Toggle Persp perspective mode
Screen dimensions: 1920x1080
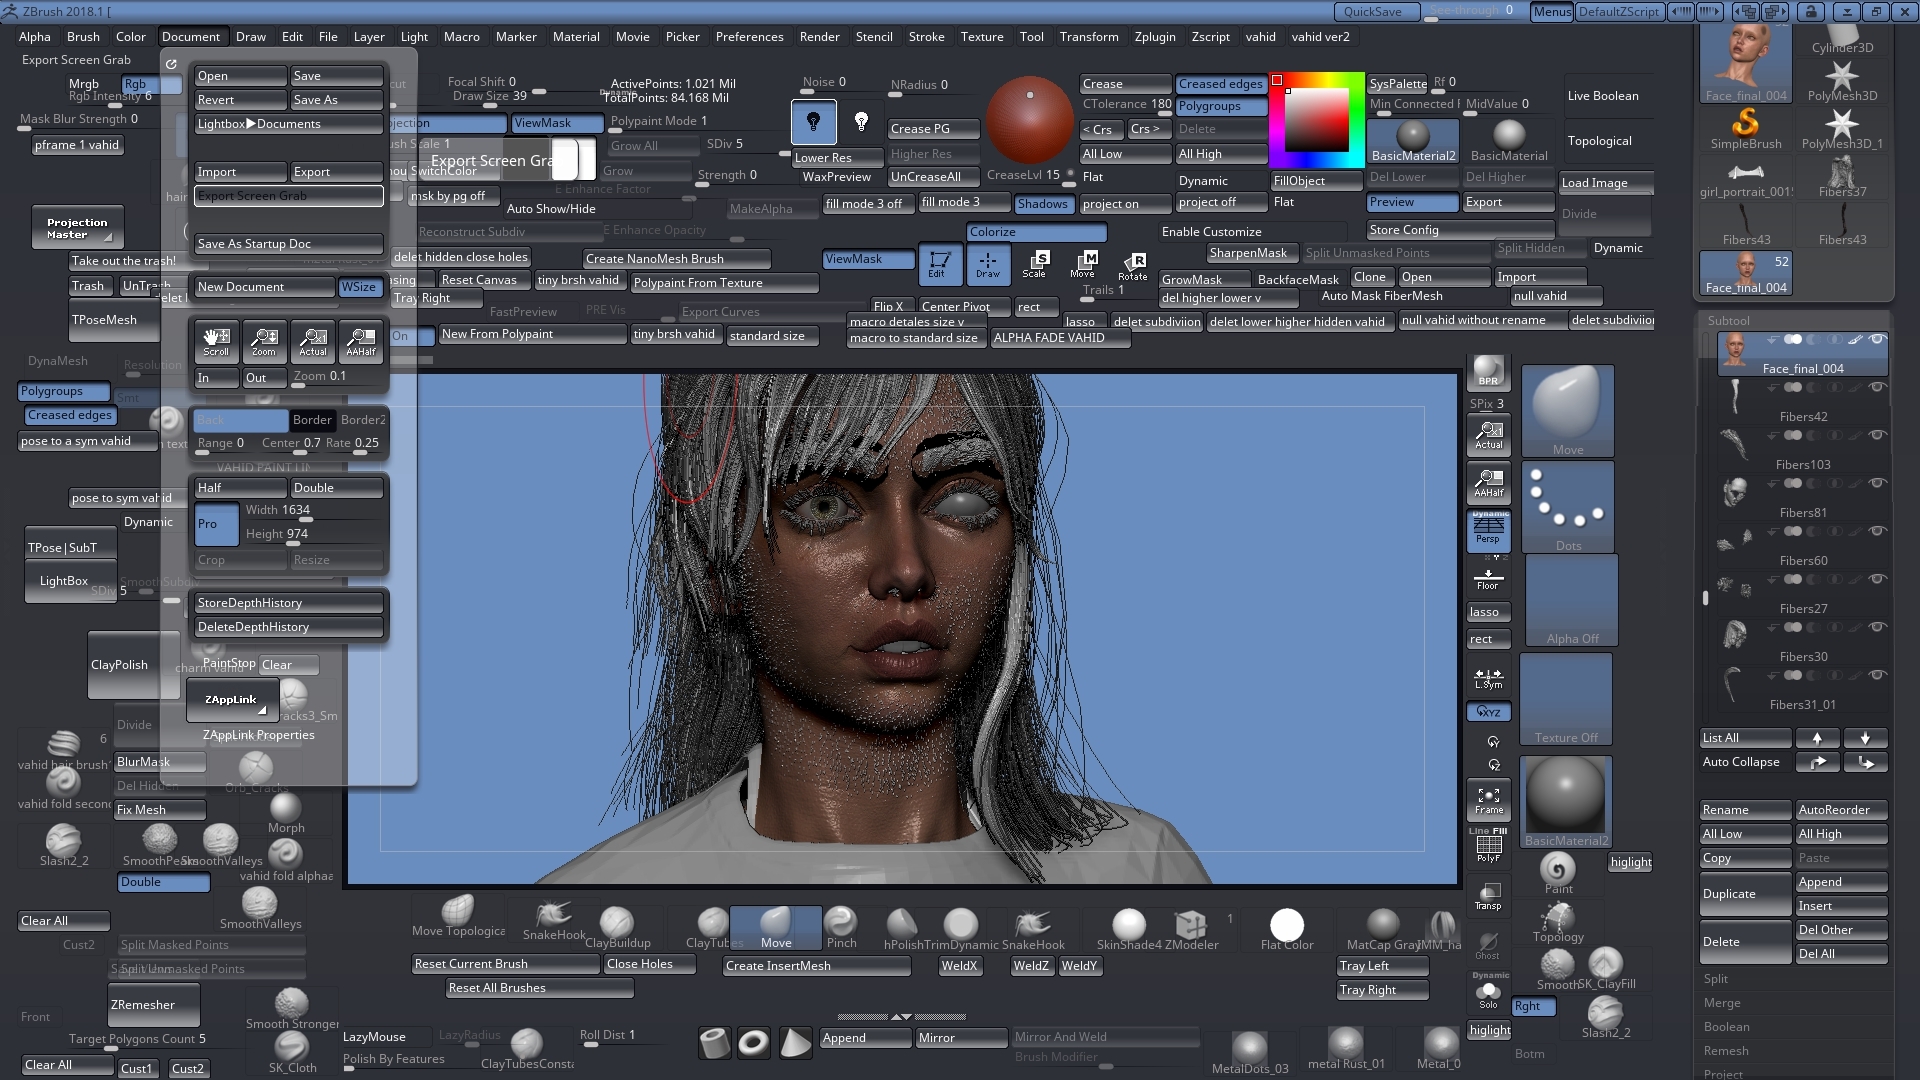(x=1488, y=529)
